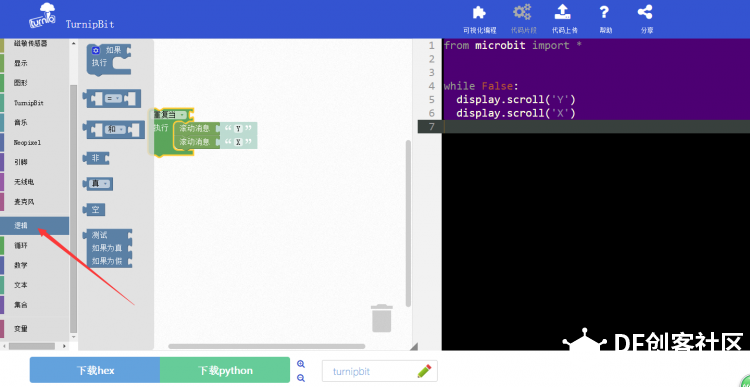Screen dimensions: 750x387
Task: Click the trash can in workspace
Action: pos(382,318)
